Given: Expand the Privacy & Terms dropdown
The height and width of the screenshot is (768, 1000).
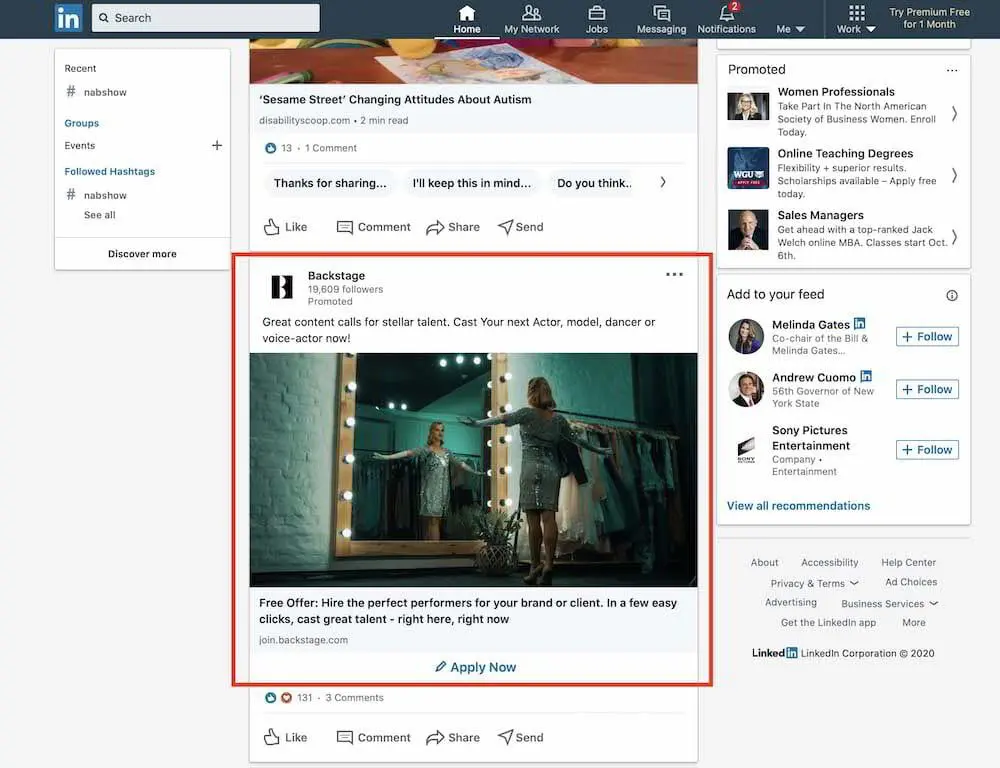Looking at the screenshot, I should pyautogui.click(x=814, y=582).
